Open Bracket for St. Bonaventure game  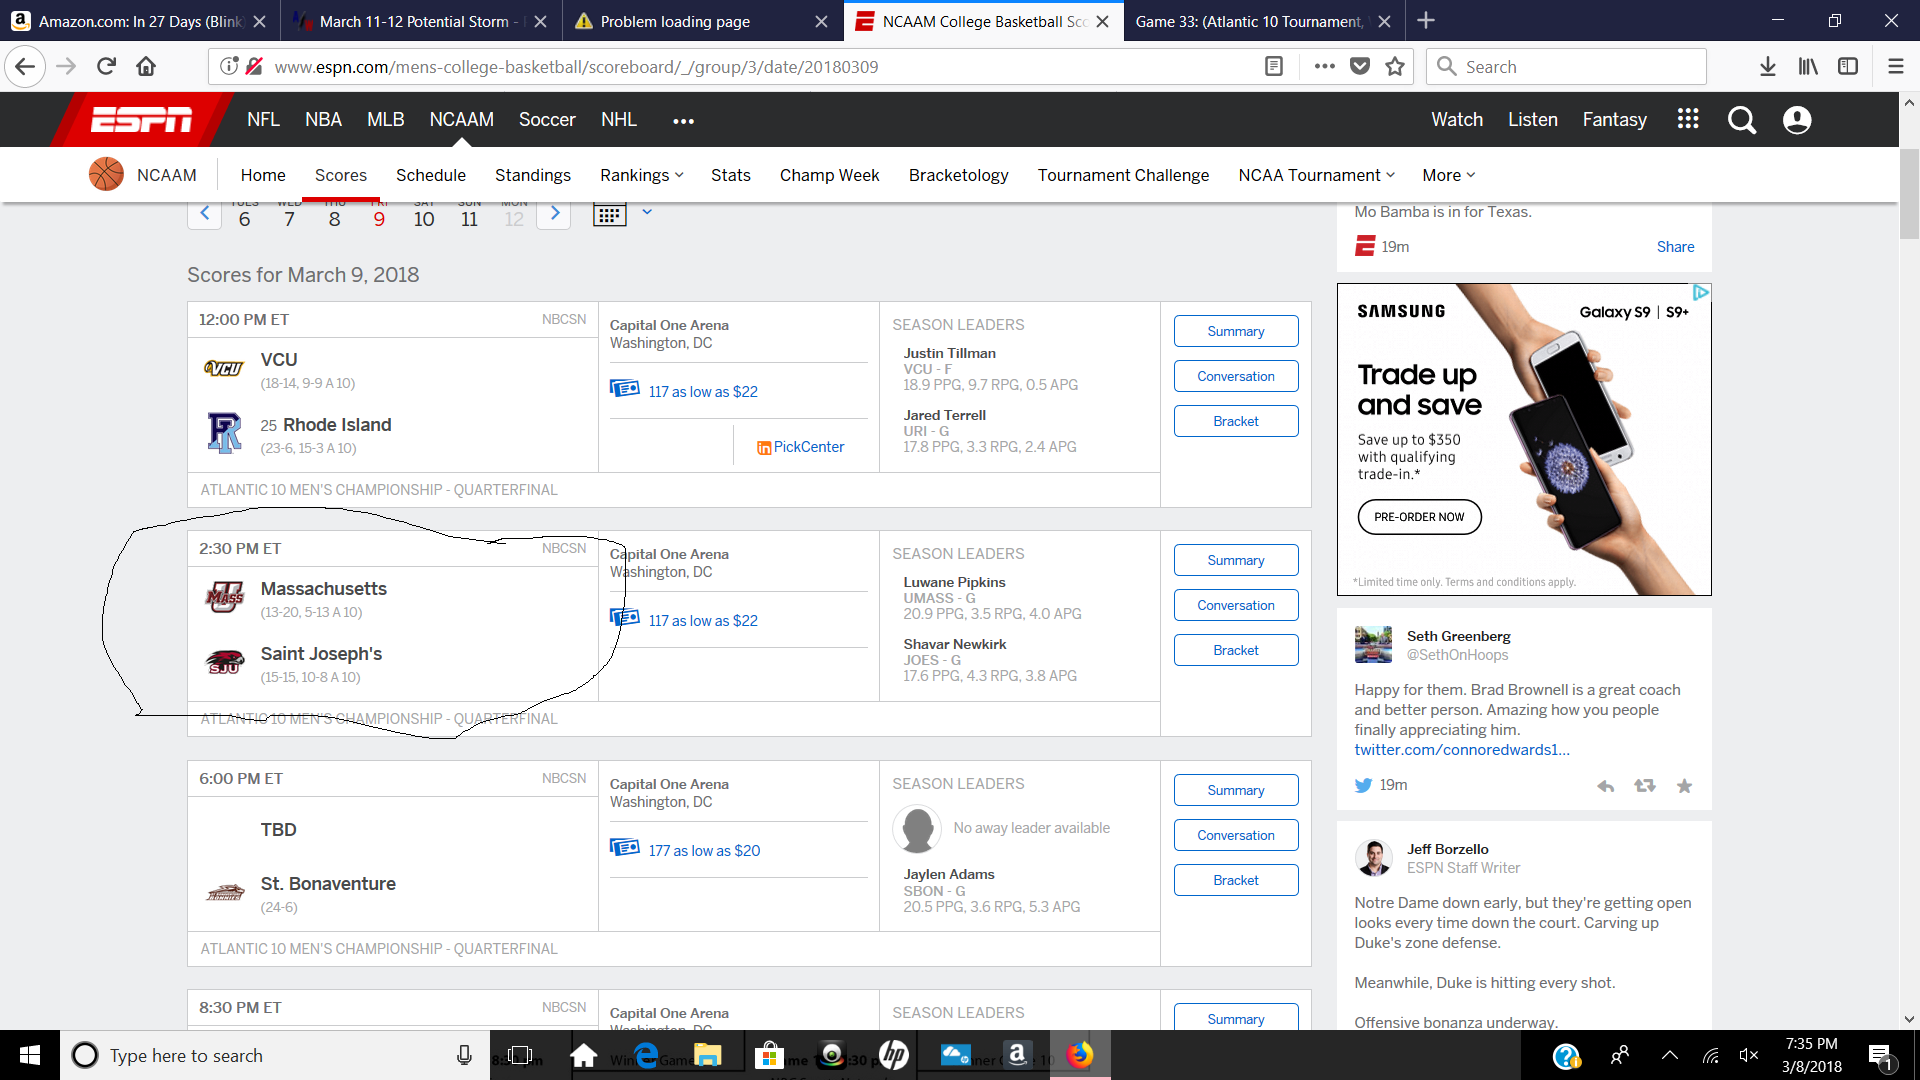(x=1236, y=880)
